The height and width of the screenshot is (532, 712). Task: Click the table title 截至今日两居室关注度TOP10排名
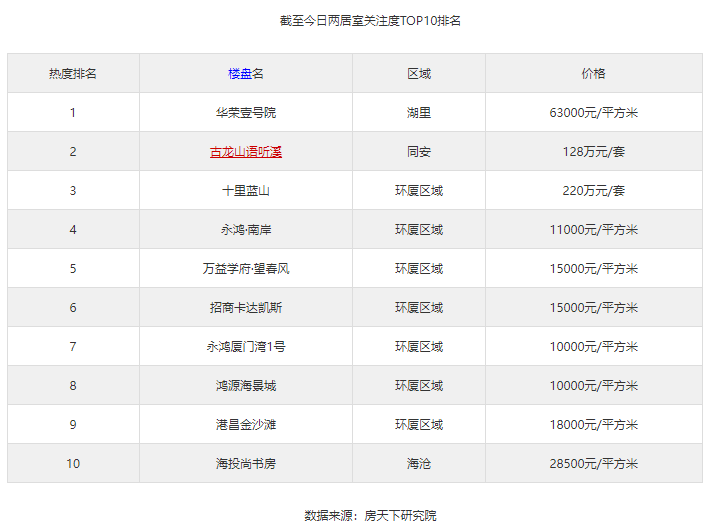pos(370,21)
